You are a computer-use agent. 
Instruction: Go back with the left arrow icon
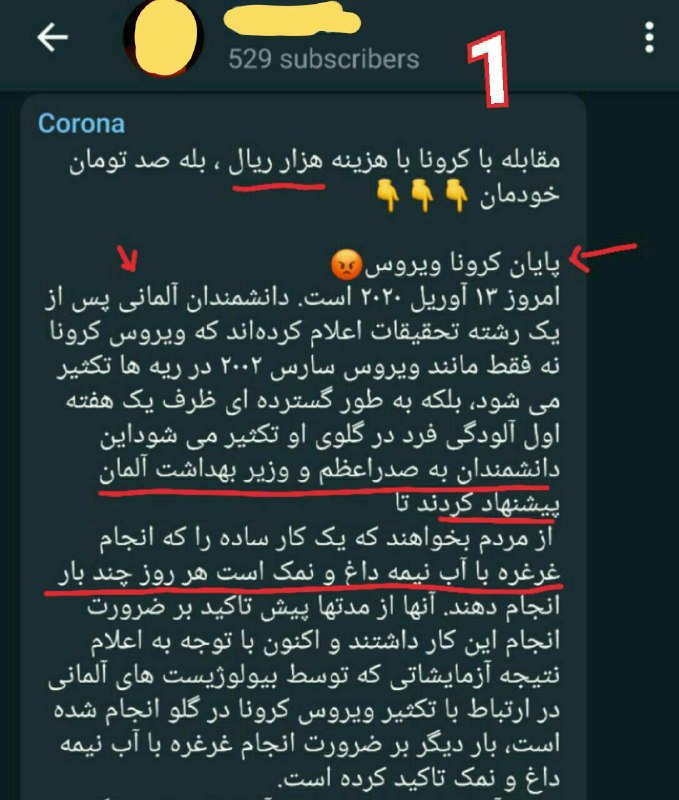[x=53, y=37]
